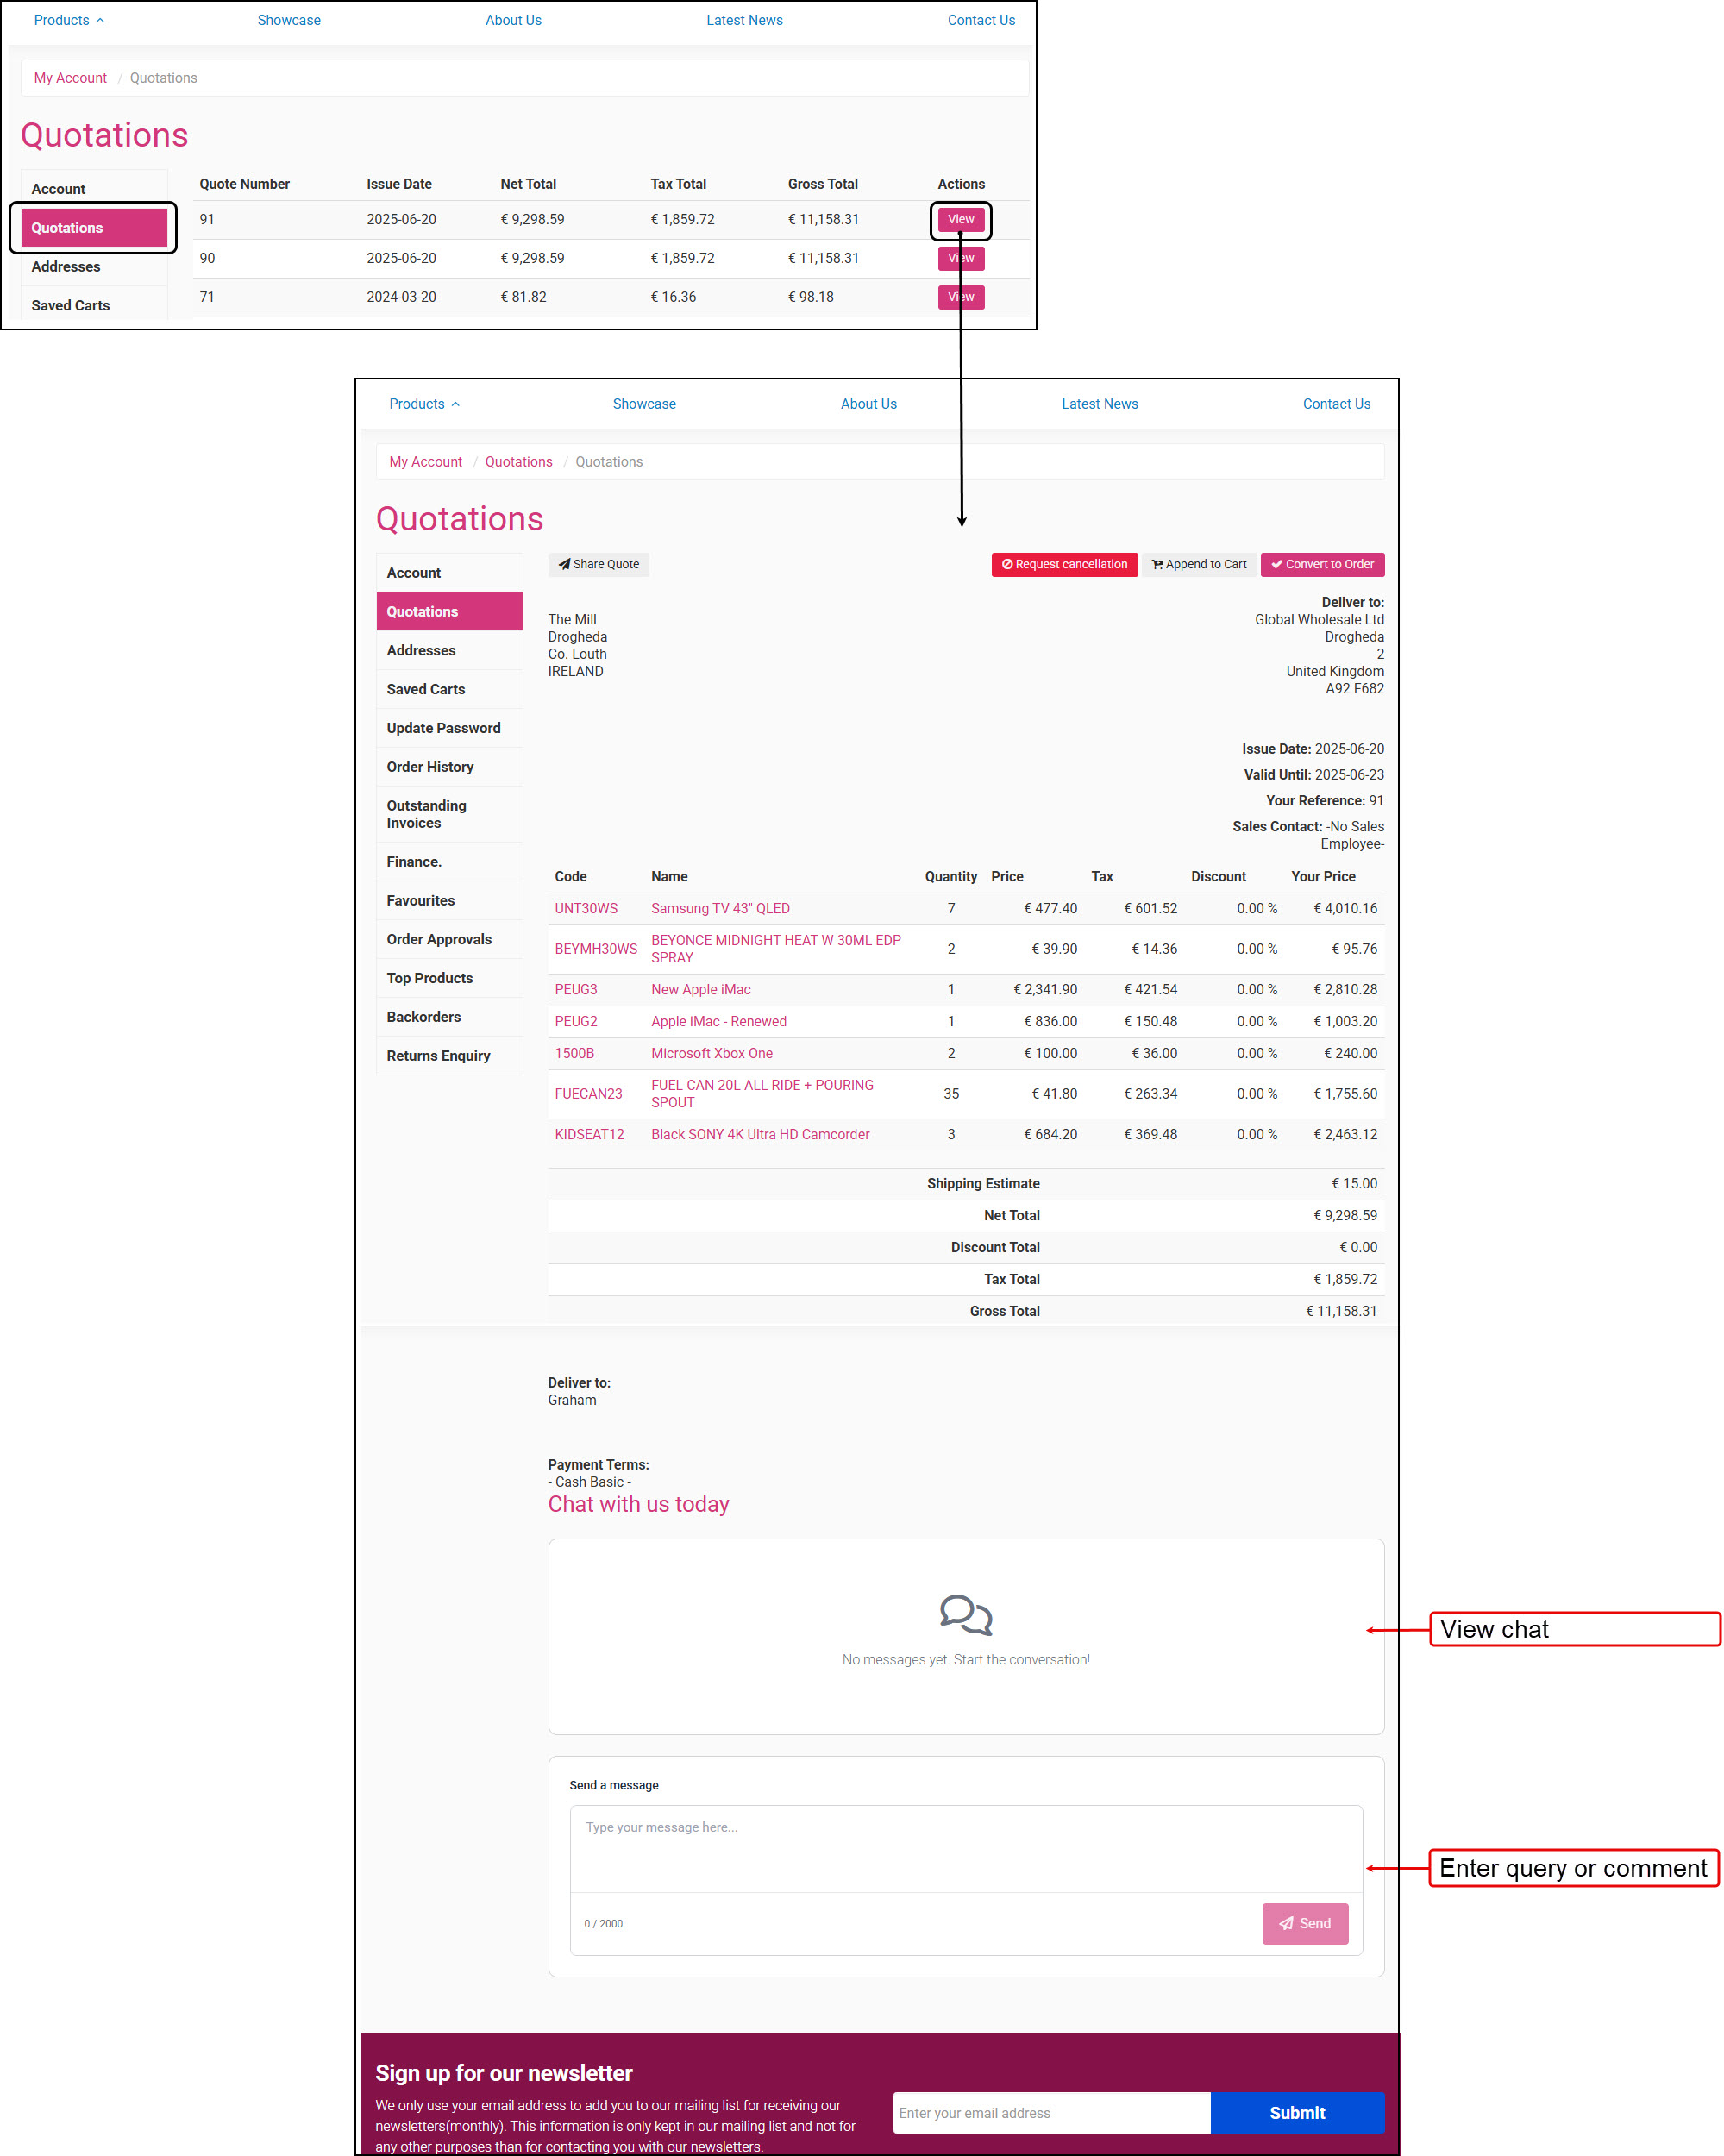Submit newsletter signup

tap(1297, 2112)
